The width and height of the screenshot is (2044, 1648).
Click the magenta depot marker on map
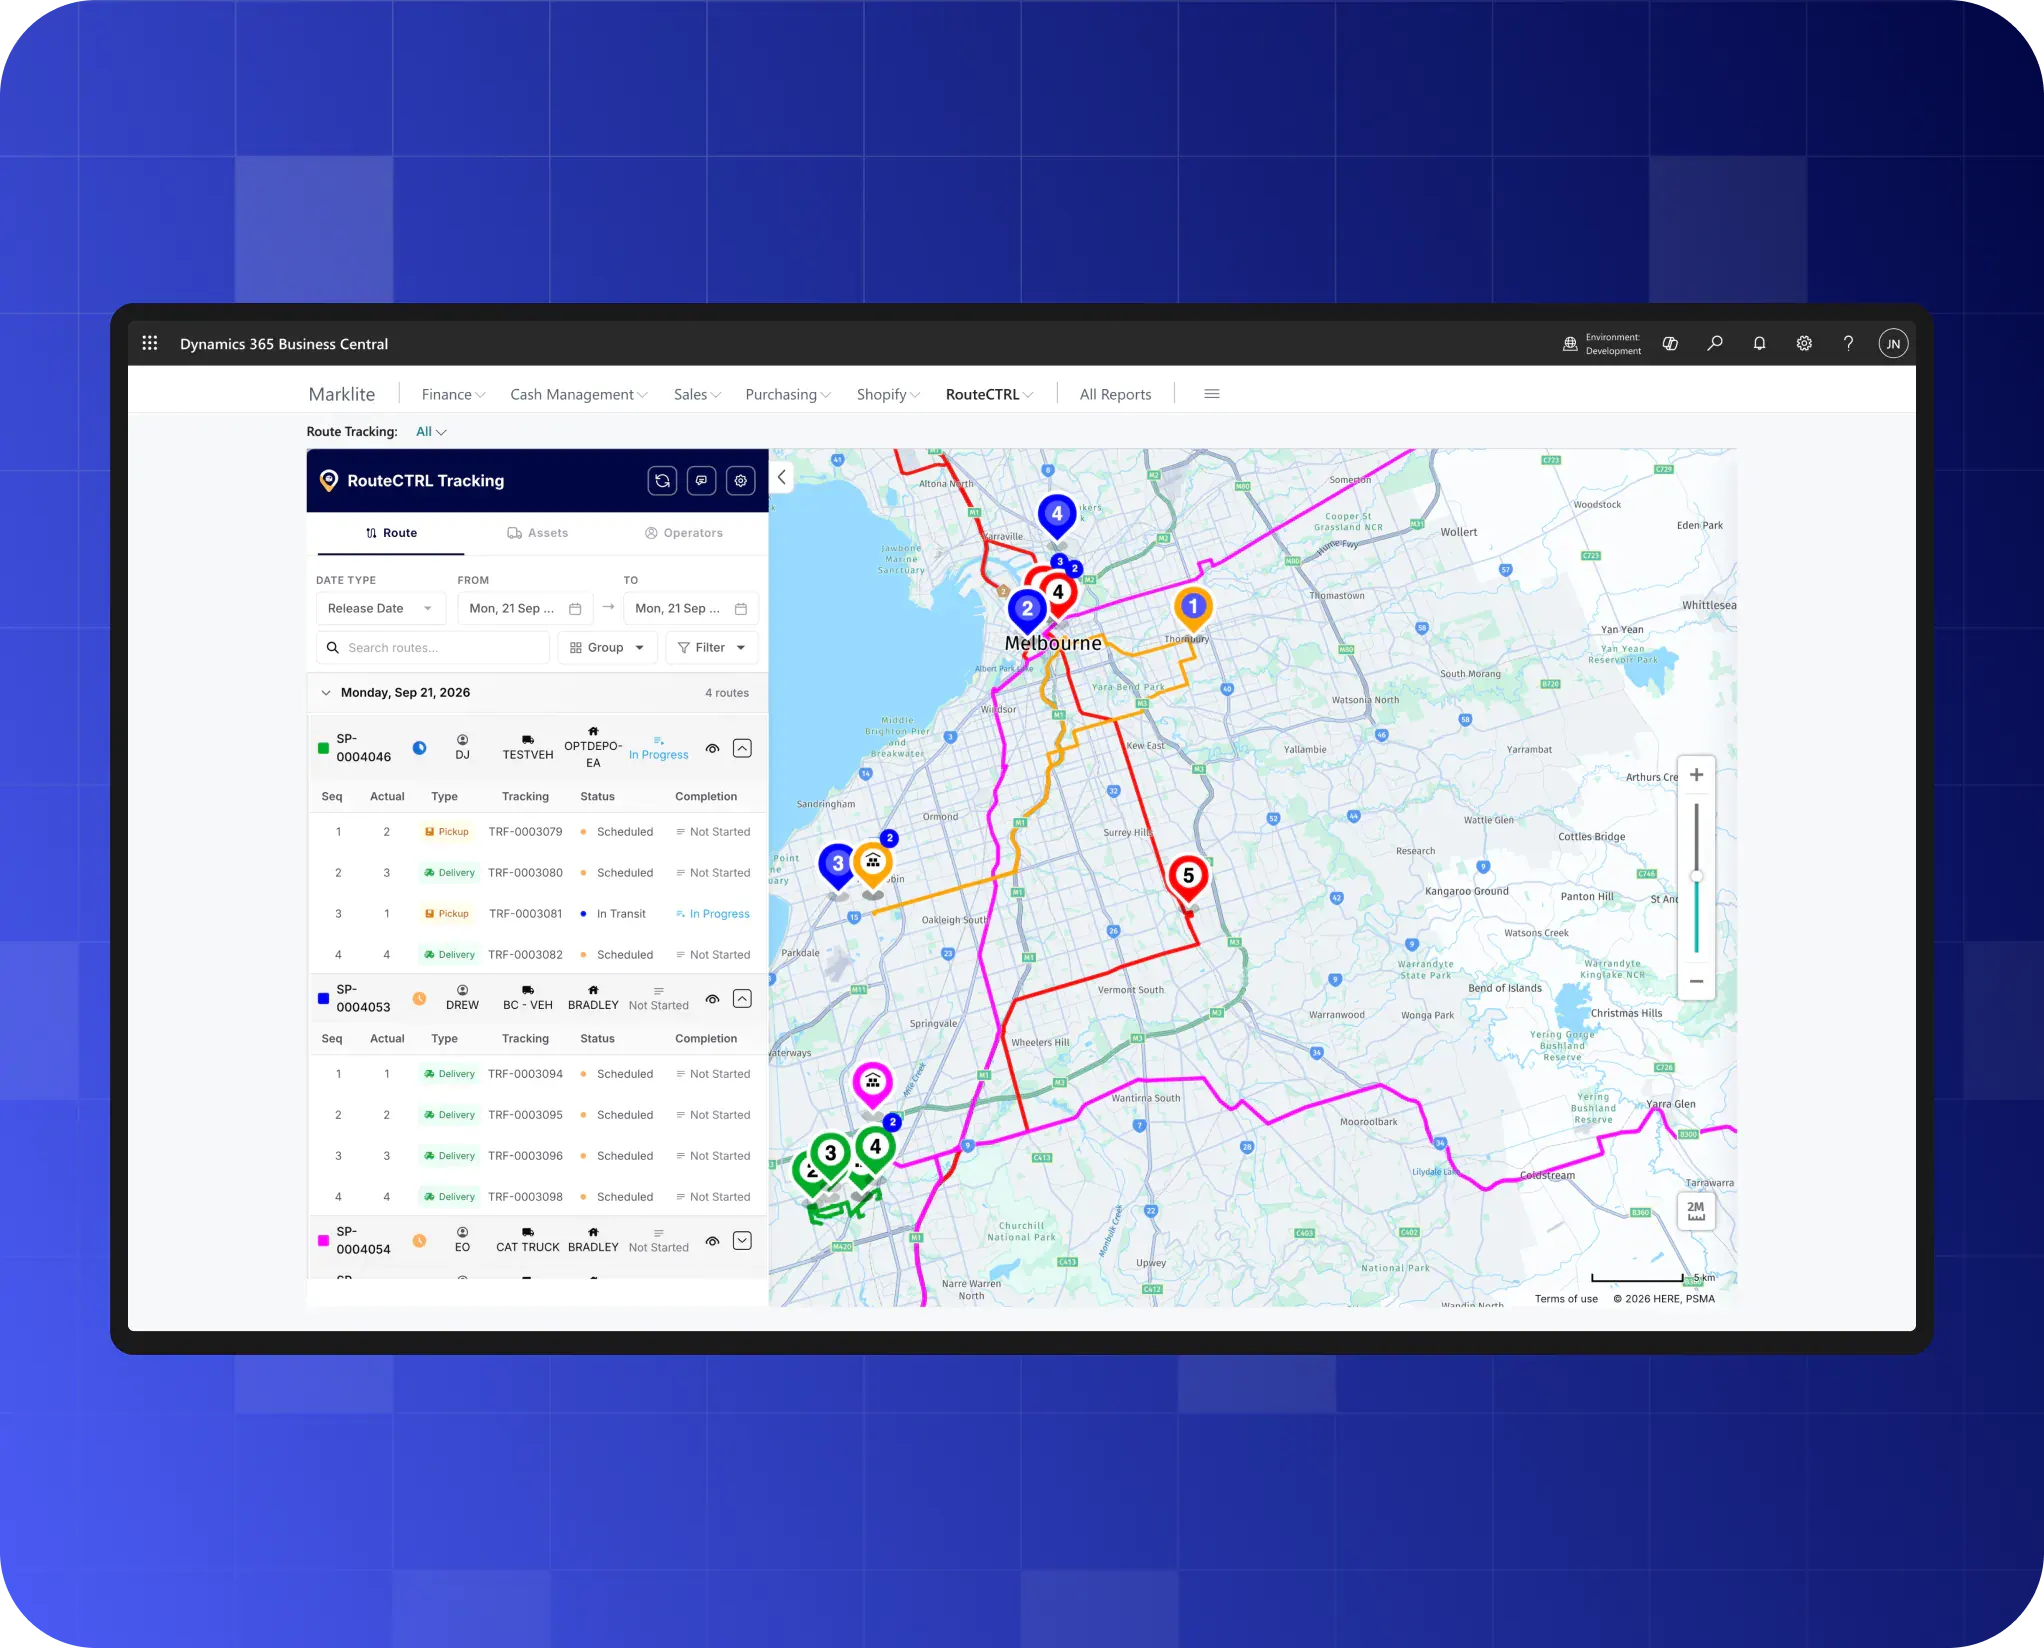872,1084
